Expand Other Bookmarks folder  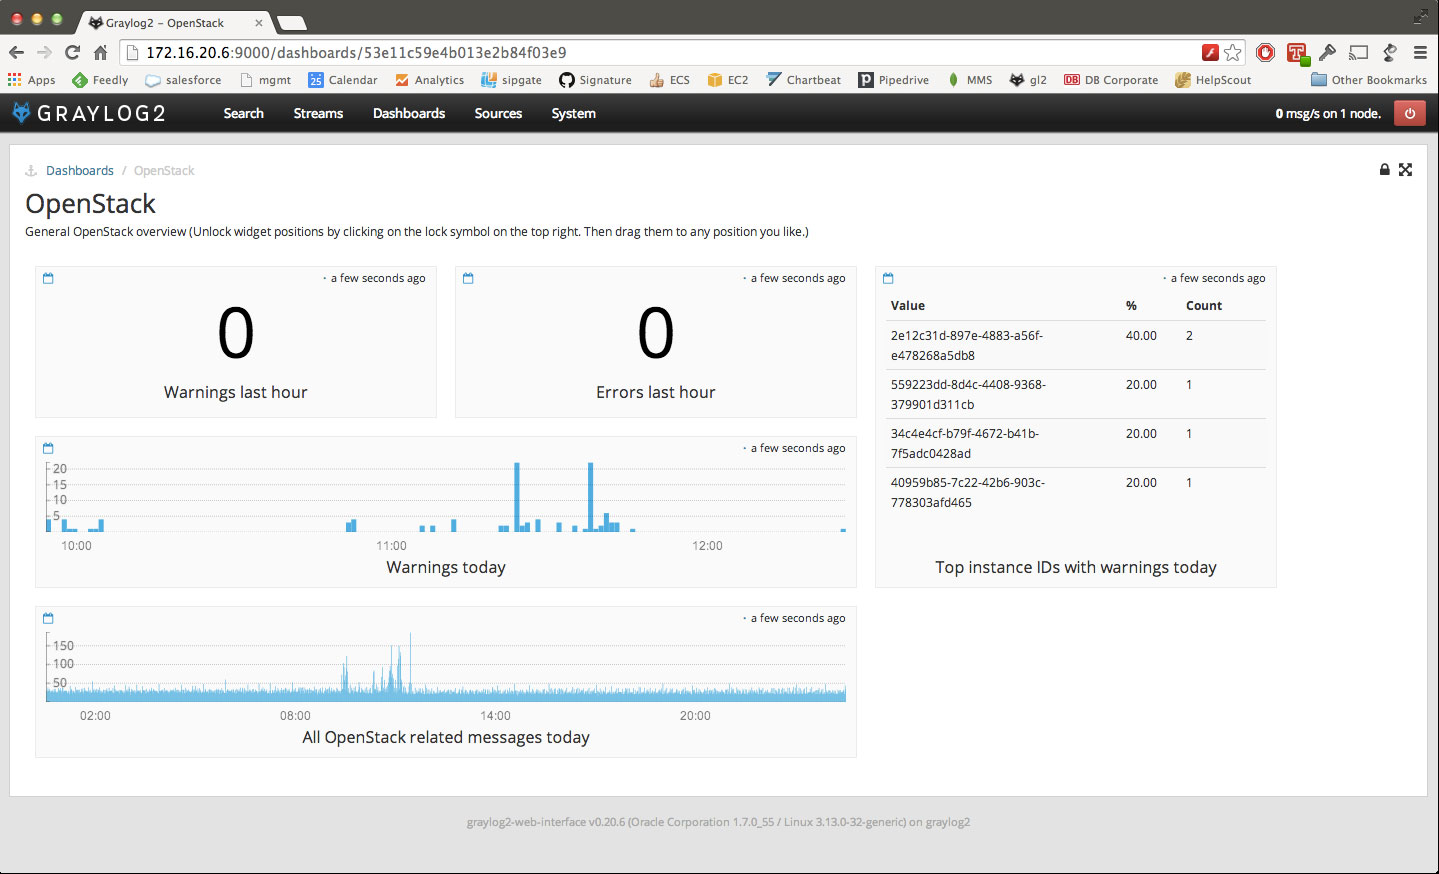point(1369,80)
